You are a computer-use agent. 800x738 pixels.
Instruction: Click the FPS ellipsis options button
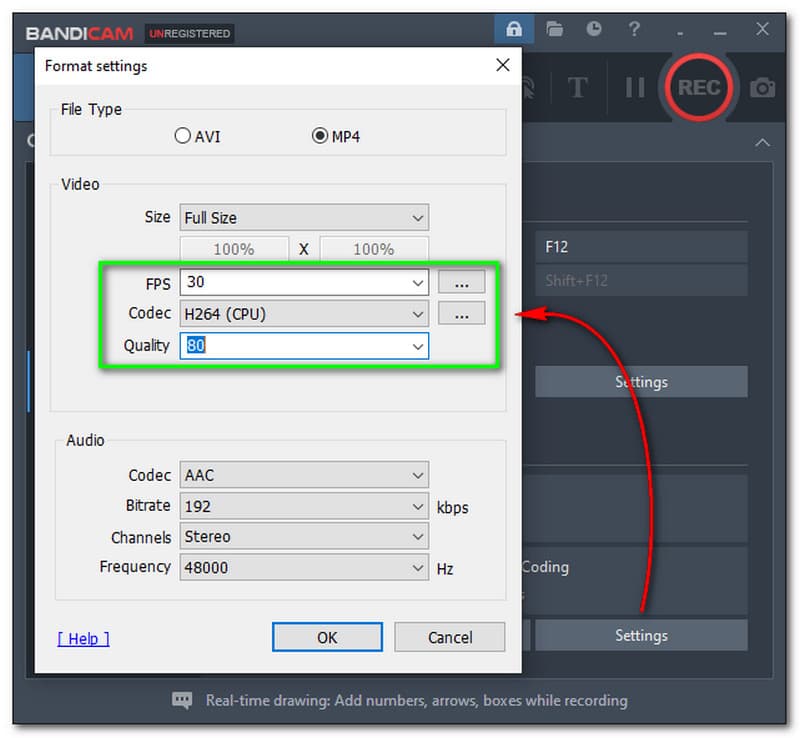(461, 283)
